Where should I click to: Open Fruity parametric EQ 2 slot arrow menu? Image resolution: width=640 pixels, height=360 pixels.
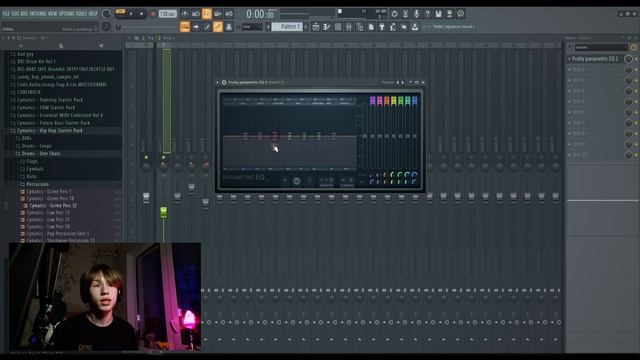coord(570,59)
